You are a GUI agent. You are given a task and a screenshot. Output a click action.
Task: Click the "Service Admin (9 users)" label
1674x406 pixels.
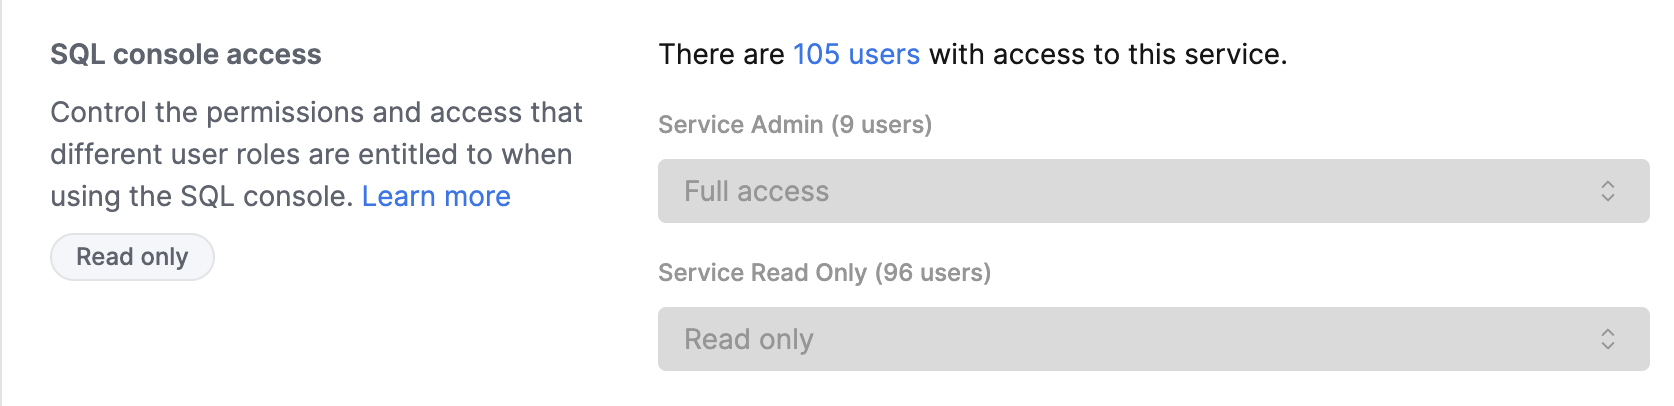pos(795,124)
